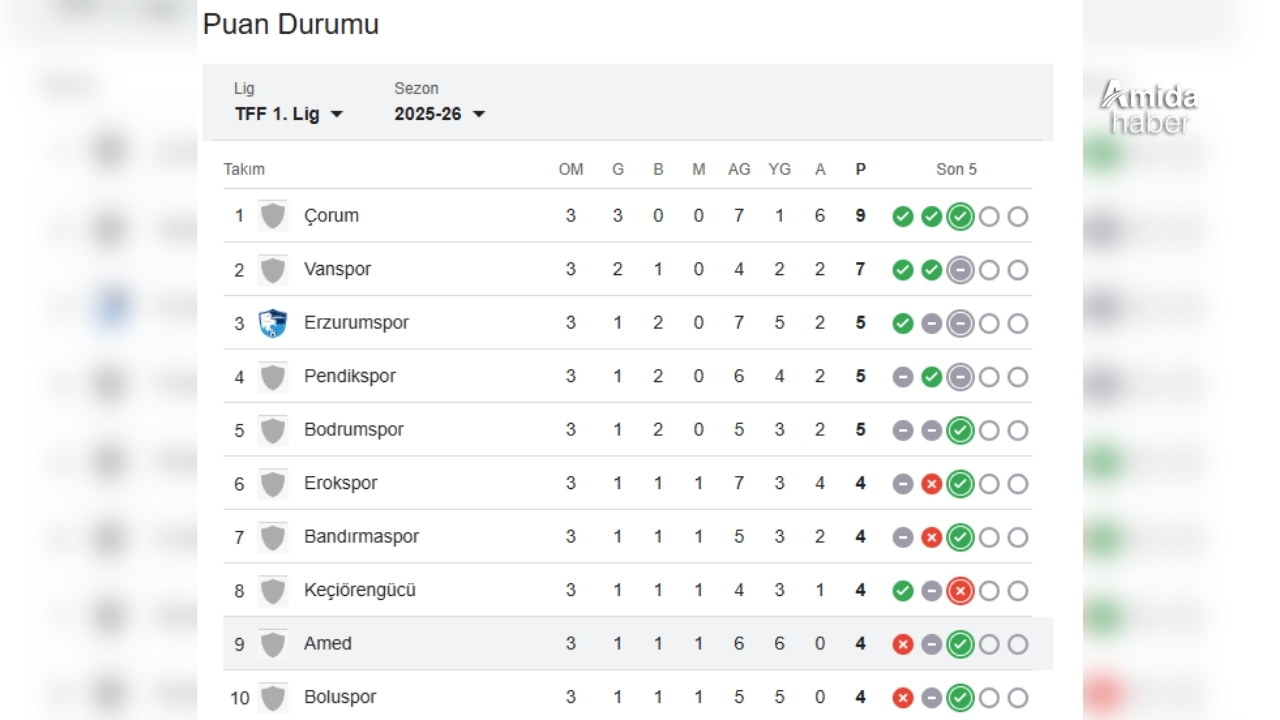Open the TFF 1. Lig league dropdown
This screenshot has width=1280, height=720.
[x=289, y=114]
